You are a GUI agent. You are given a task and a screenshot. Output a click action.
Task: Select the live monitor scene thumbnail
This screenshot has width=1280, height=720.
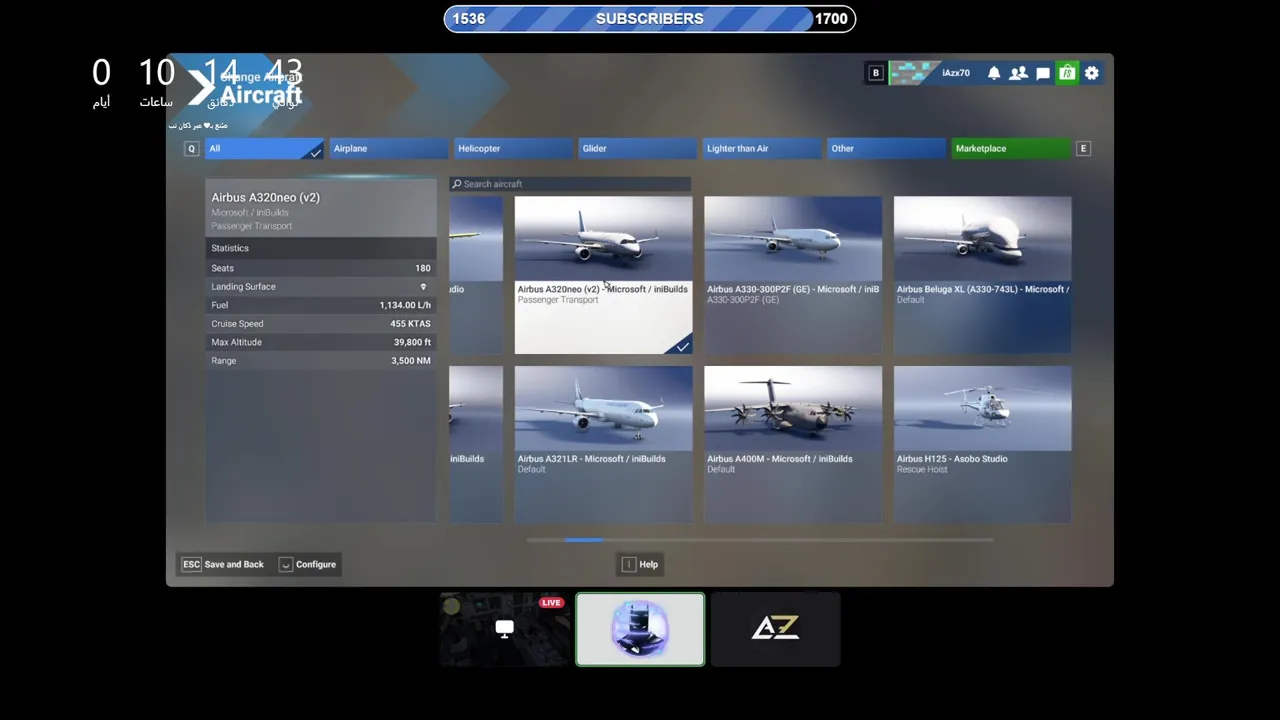pos(504,629)
